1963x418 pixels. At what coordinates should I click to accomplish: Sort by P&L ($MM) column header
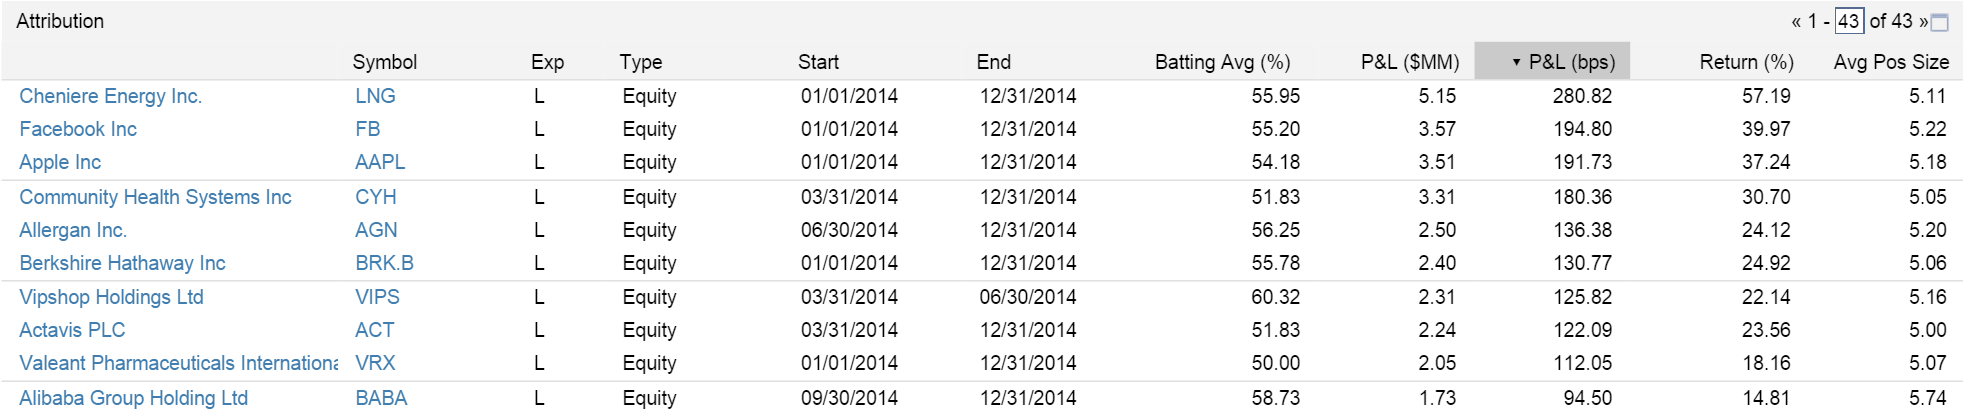click(x=1410, y=62)
